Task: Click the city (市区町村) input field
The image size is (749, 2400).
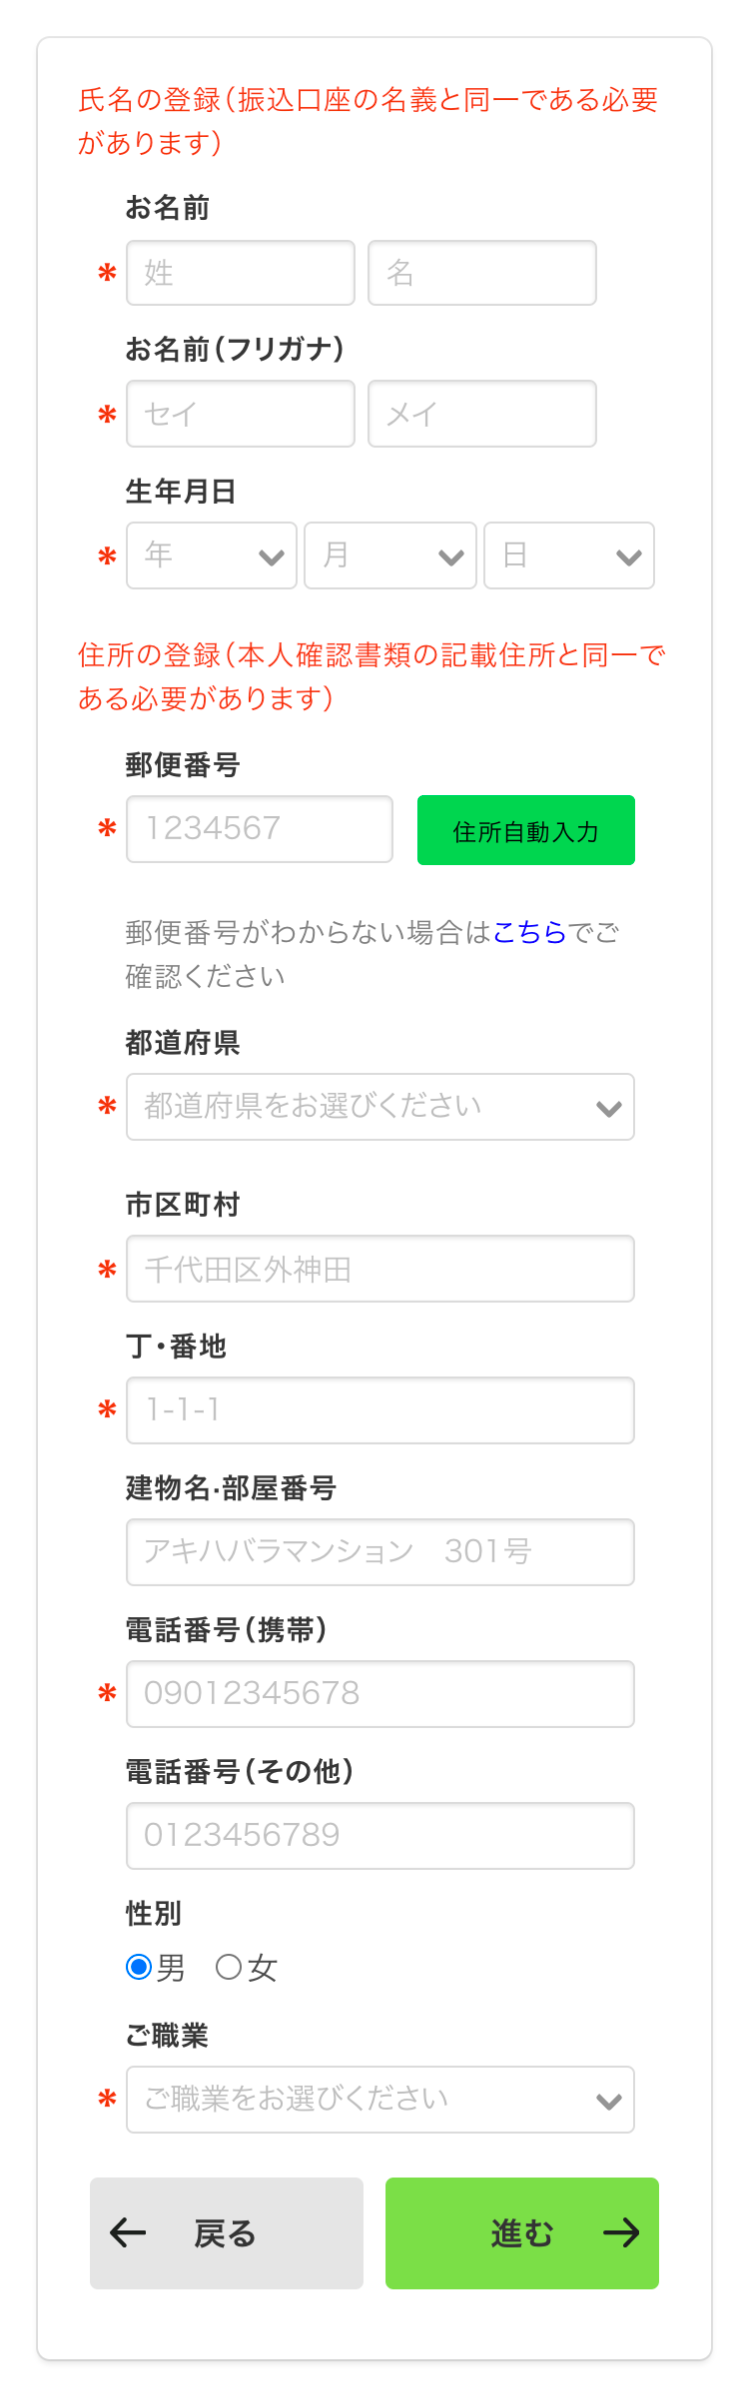Action: 380,1269
